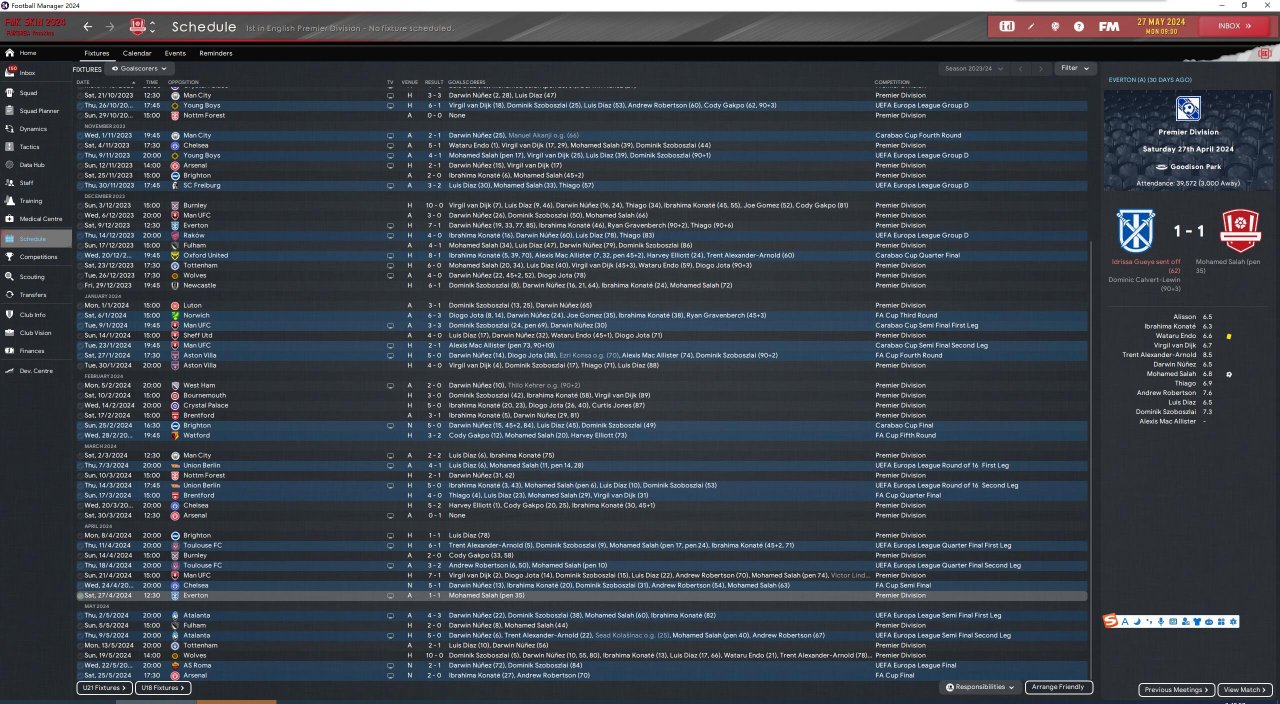Click the 'id' icon in the red bar
This screenshot has height=704, width=1280.
coord(1008,26)
